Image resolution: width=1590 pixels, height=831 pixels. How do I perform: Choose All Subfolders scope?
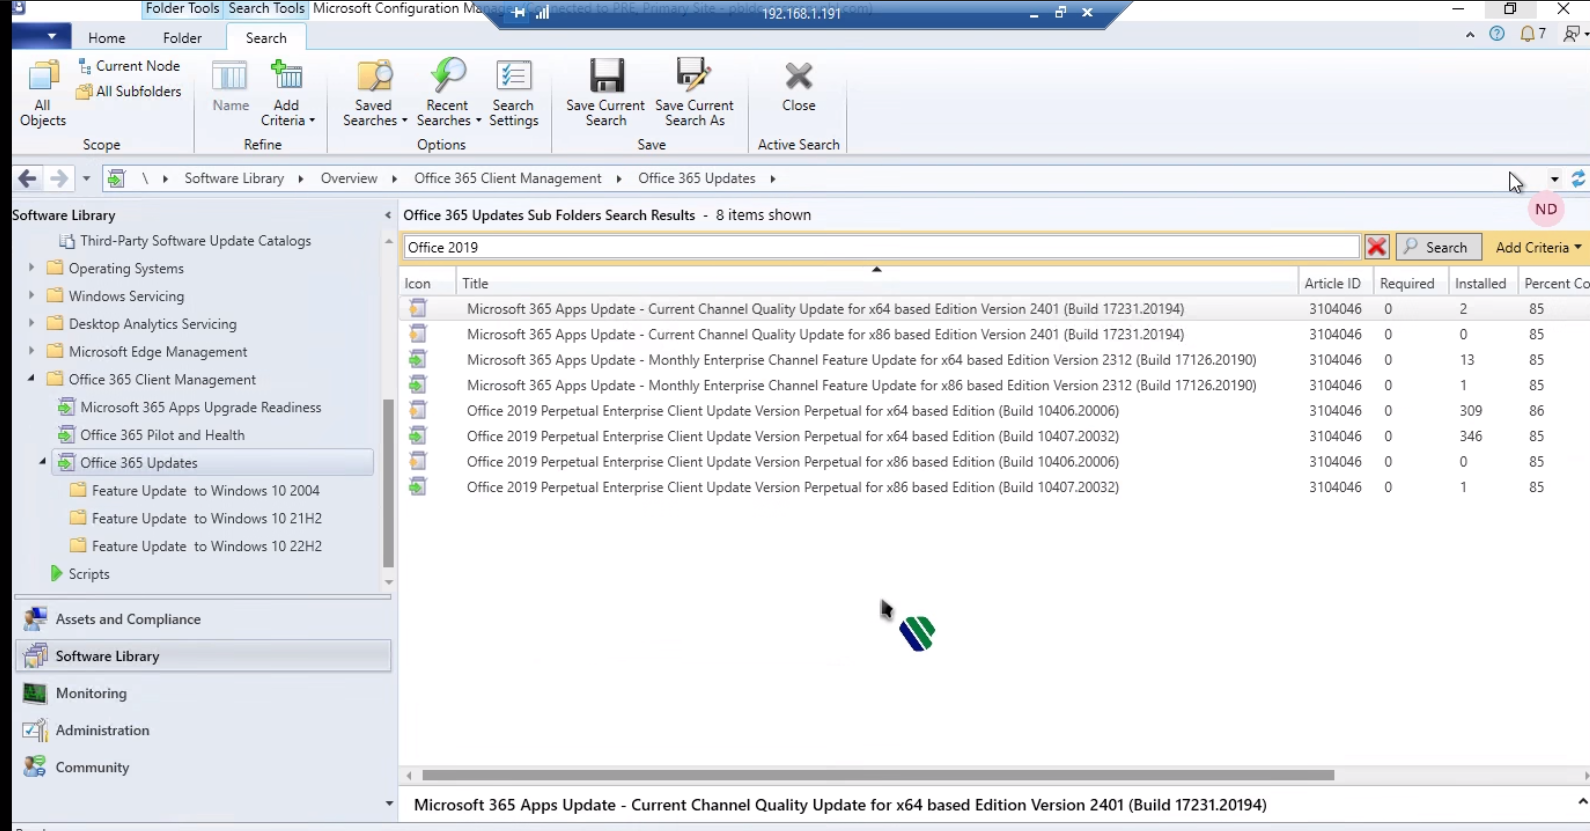[x=129, y=91]
